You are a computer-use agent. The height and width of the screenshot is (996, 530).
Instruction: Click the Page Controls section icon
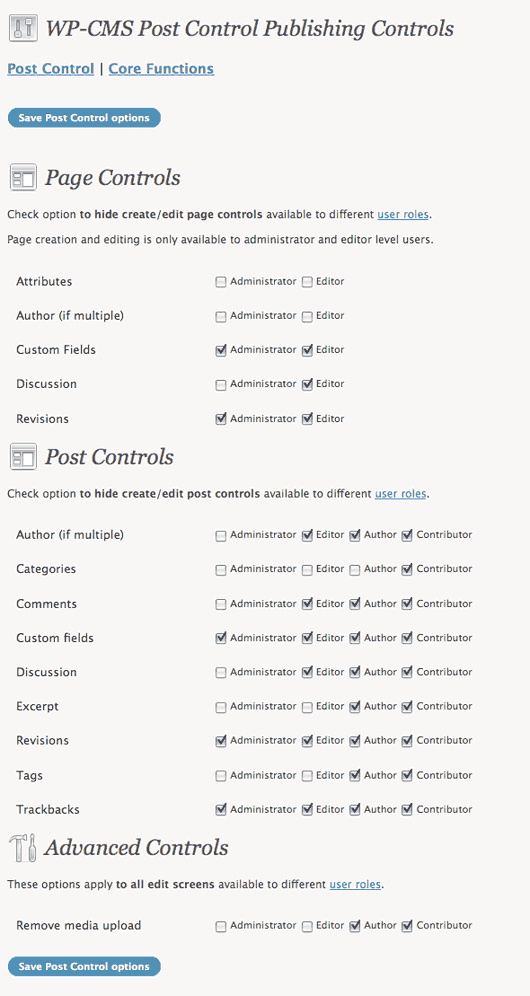(x=23, y=178)
